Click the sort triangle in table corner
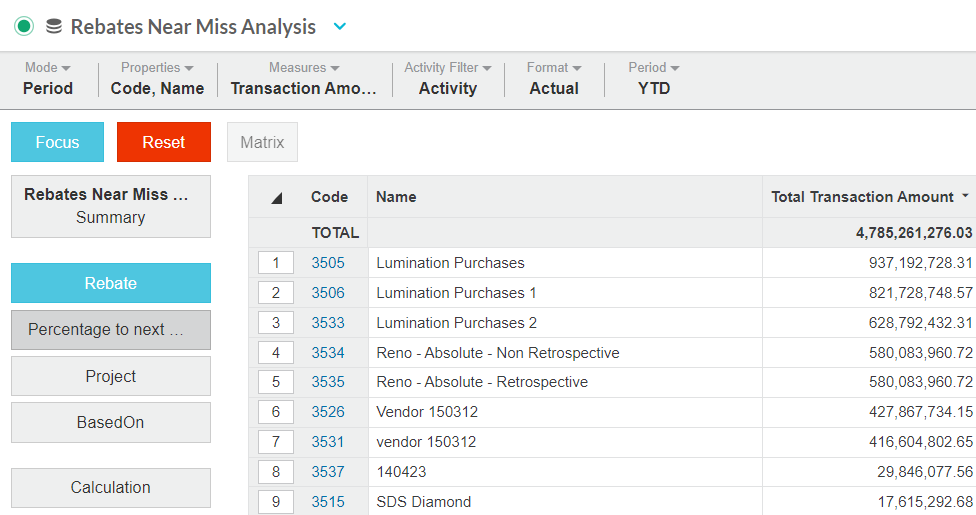976x515 pixels. [x=277, y=198]
